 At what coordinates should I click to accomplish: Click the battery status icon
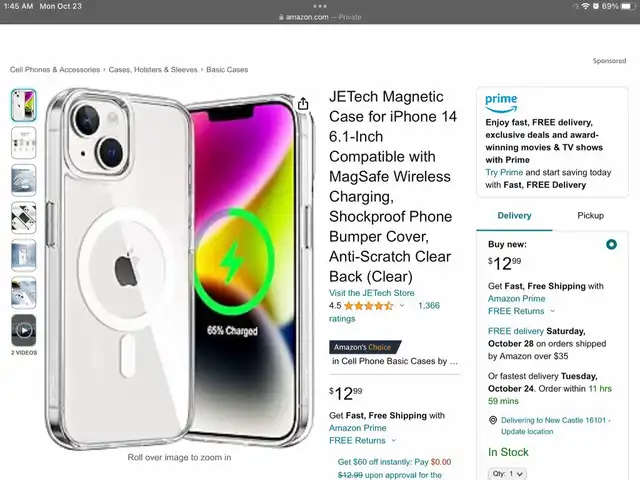pyautogui.click(x=628, y=6)
